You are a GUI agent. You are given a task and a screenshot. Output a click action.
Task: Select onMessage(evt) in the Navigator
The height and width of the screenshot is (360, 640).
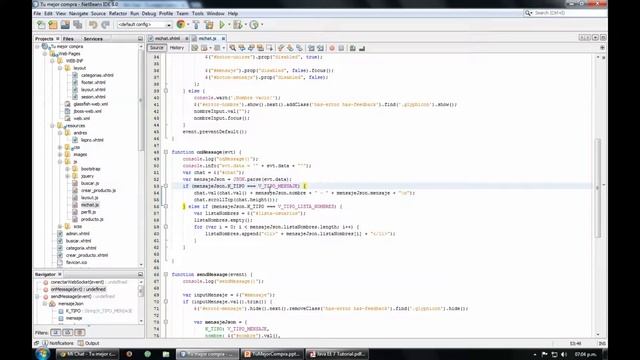(x=78, y=289)
